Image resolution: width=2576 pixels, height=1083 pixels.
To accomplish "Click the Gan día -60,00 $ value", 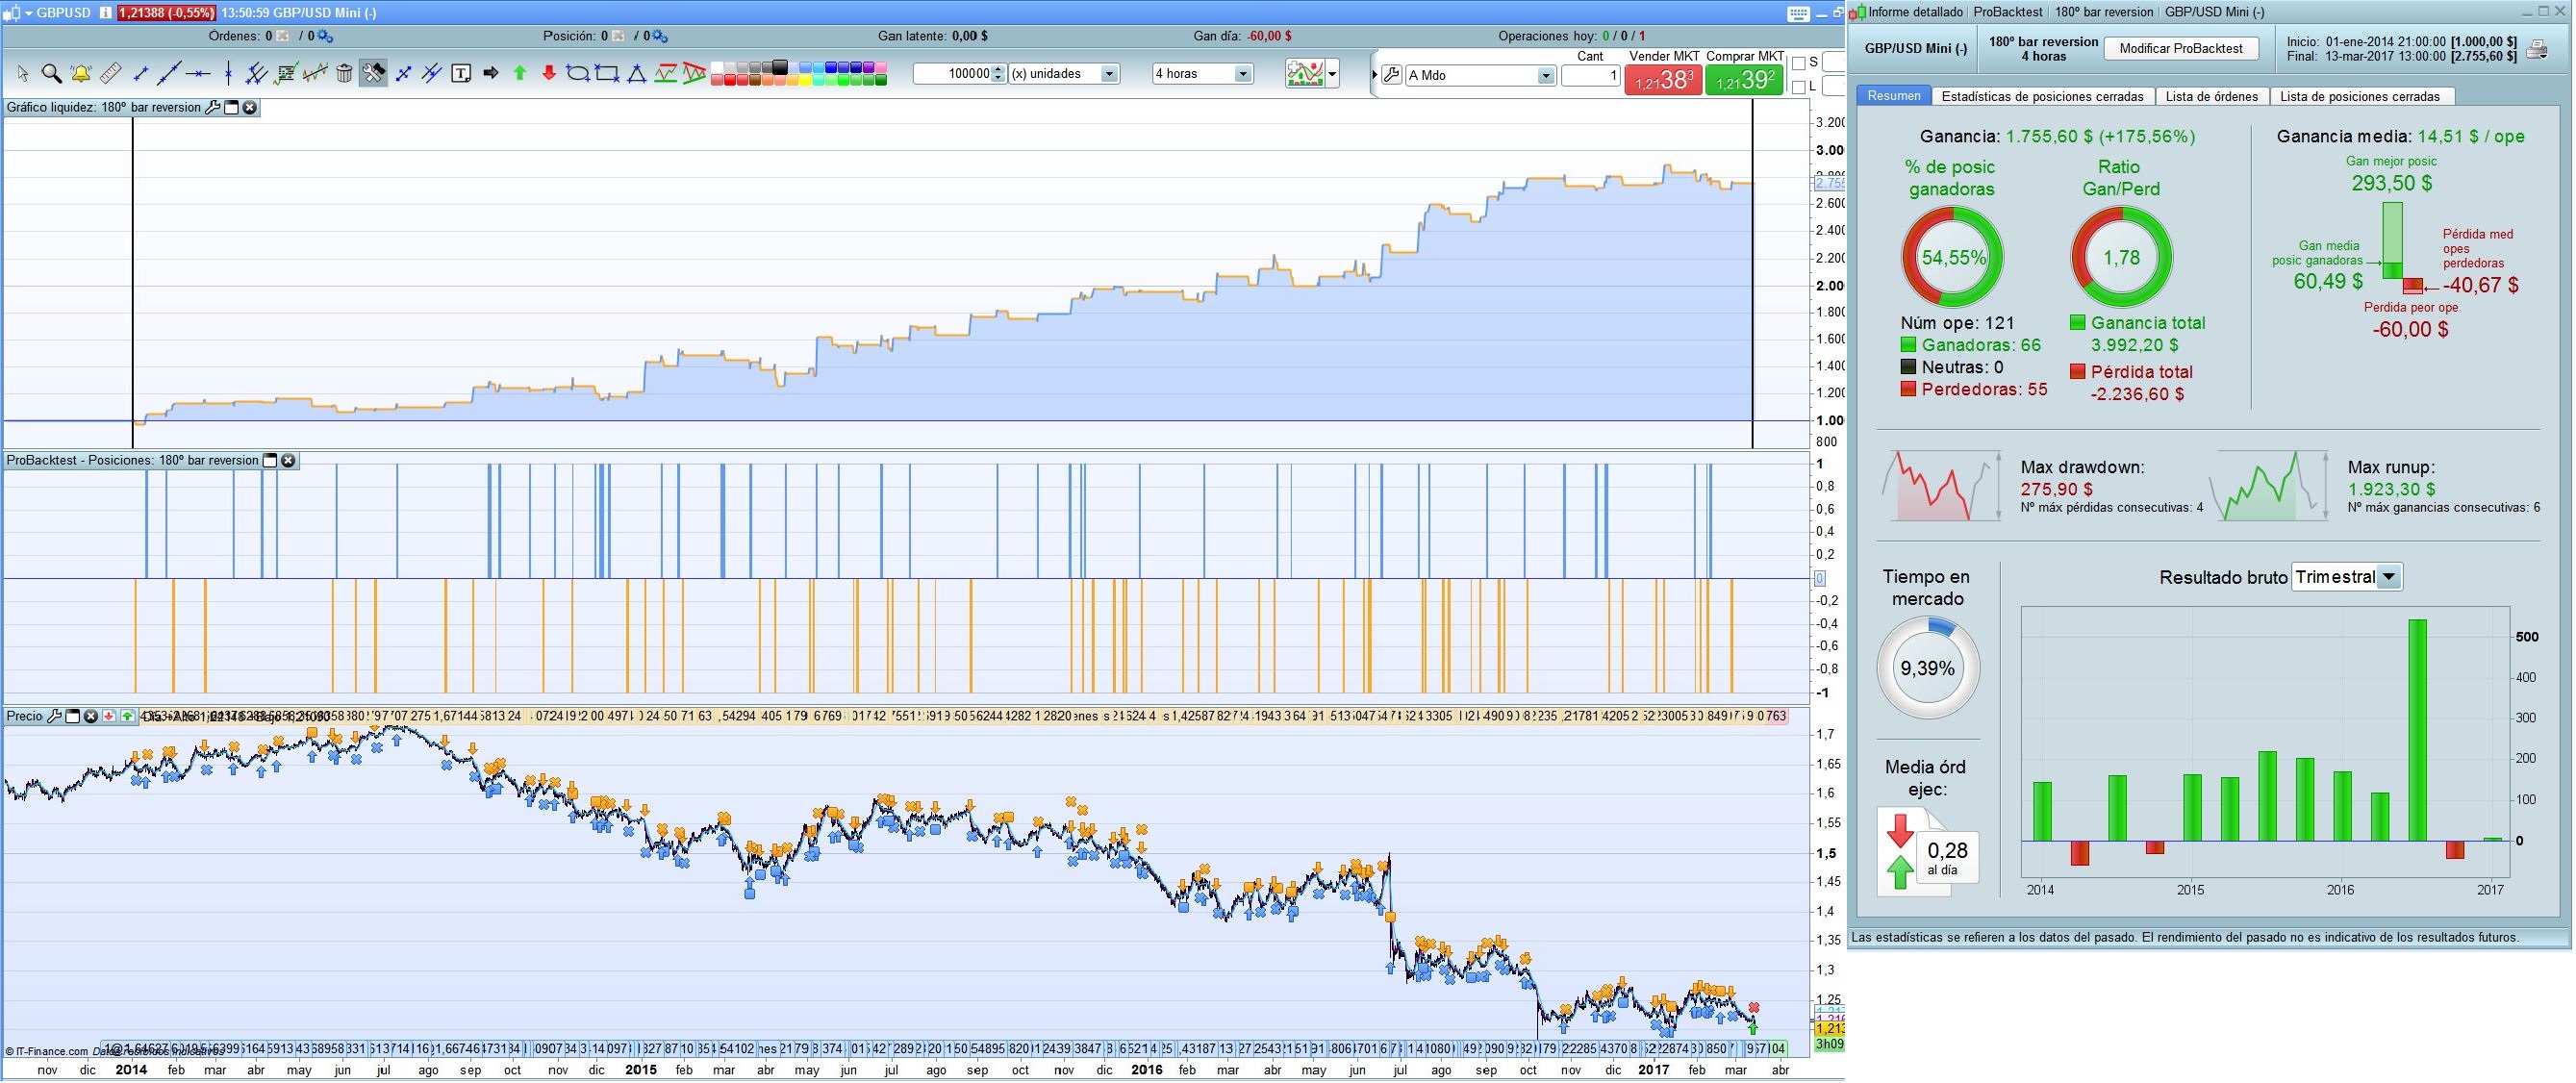I will [1269, 36].
